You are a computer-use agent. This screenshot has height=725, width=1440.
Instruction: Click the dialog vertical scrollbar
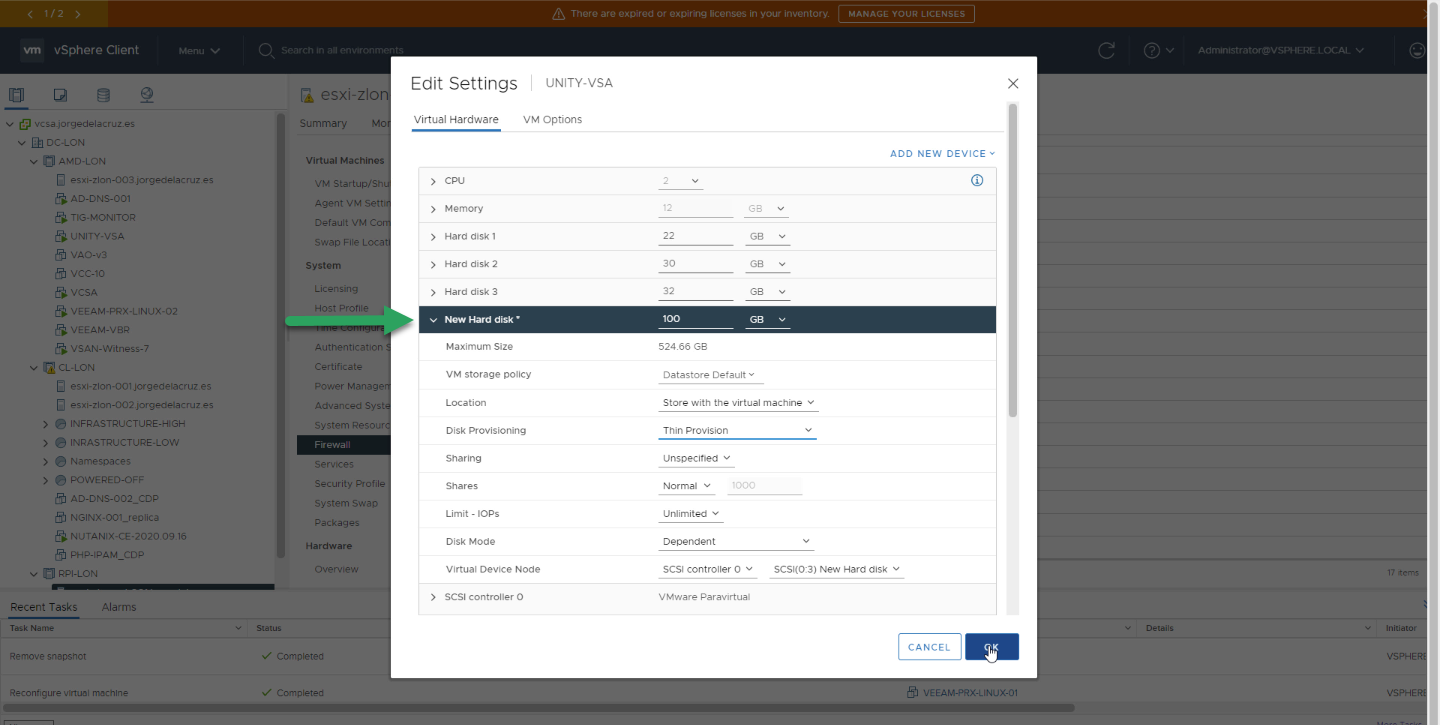pyautogui.click(x=1013, y=260)
